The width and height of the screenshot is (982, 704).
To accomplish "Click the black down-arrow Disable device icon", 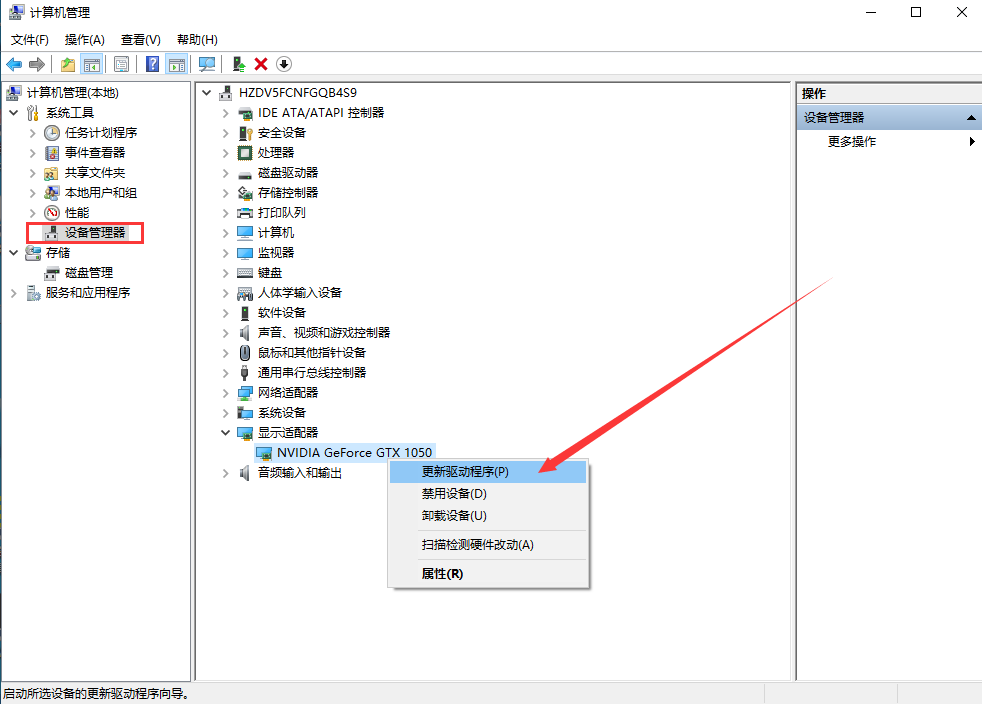I will point(284,64).
